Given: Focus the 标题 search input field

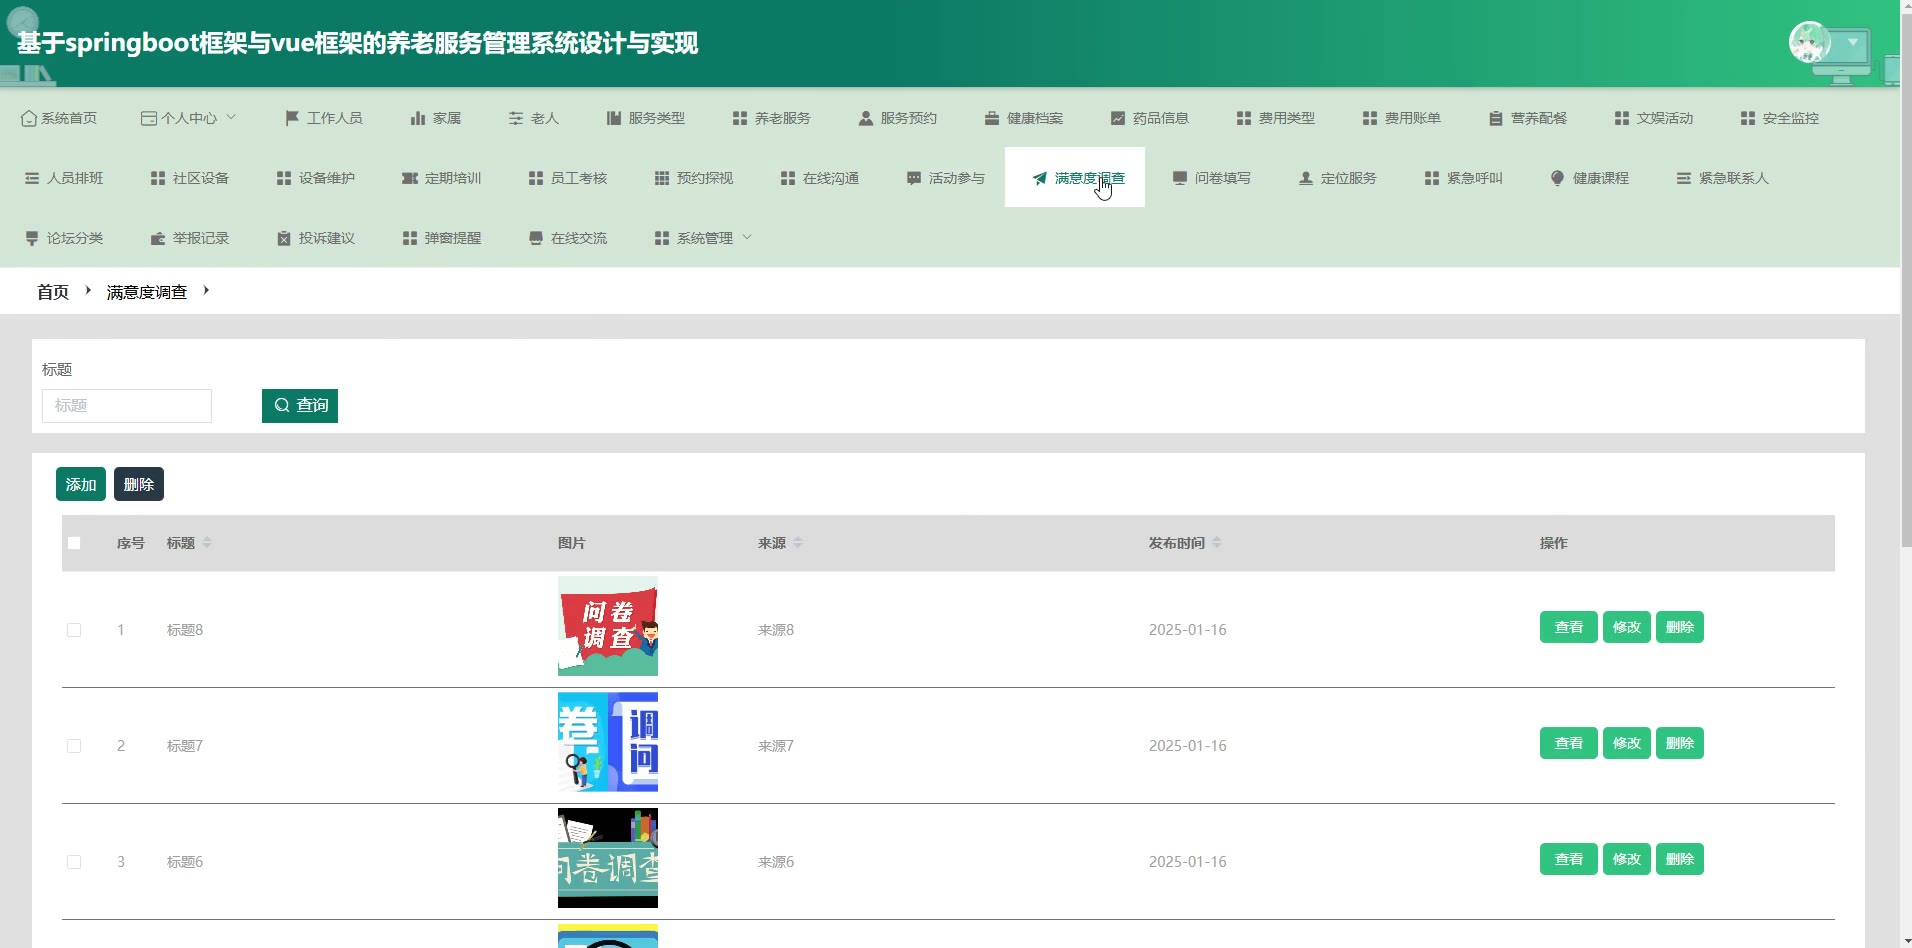Looking at the screenshot, I should coord(127,406).
